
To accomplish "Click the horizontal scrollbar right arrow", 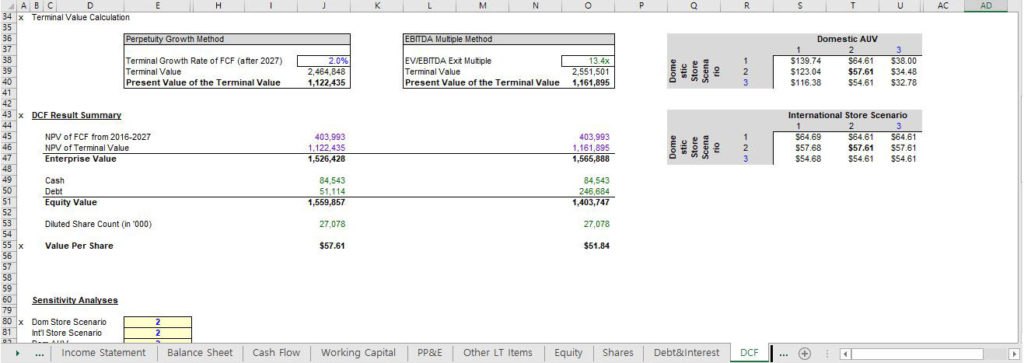I will click(1013, 353).
